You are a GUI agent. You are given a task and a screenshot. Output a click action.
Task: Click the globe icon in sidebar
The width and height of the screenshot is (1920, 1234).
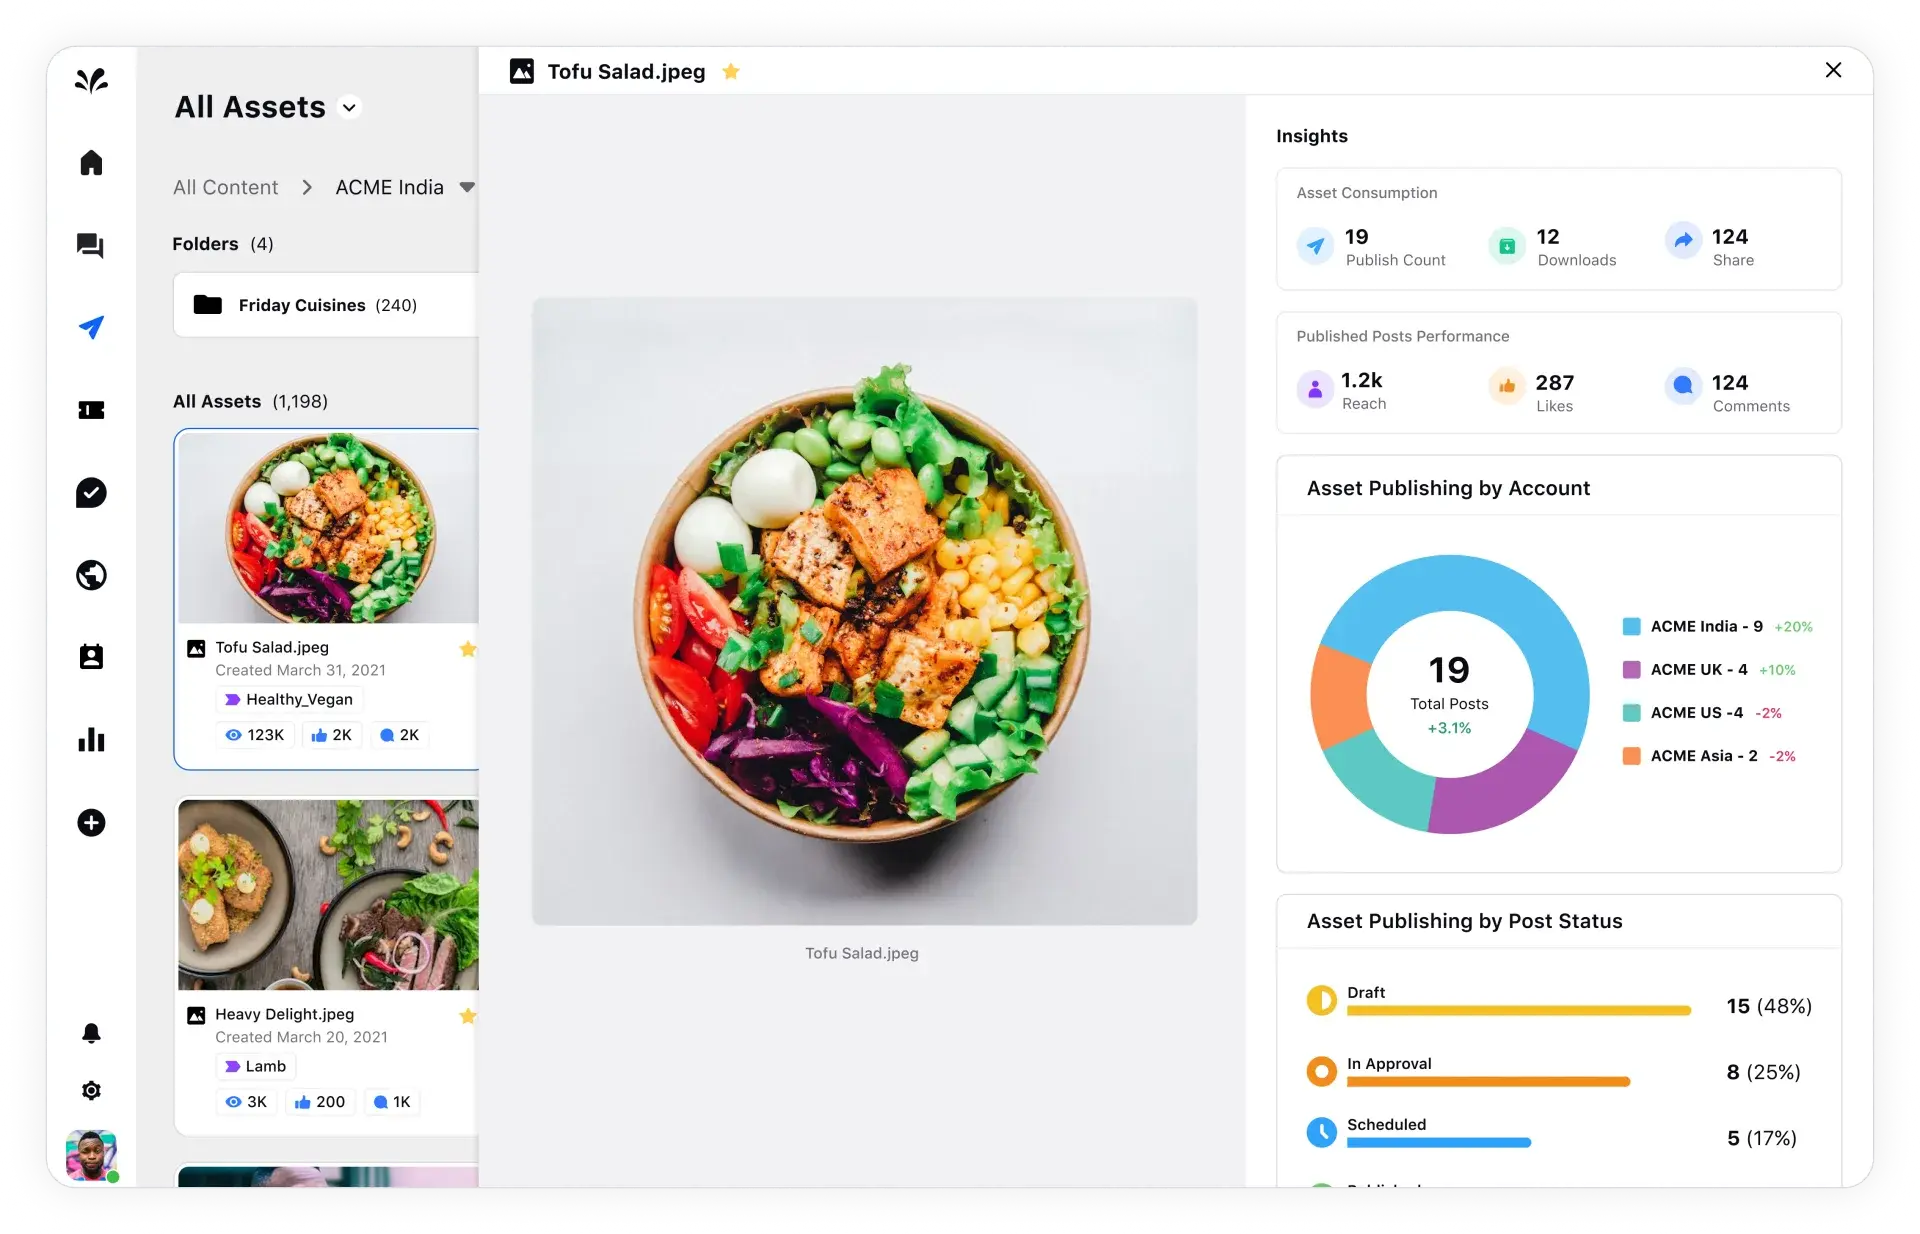tap(91, 575)
